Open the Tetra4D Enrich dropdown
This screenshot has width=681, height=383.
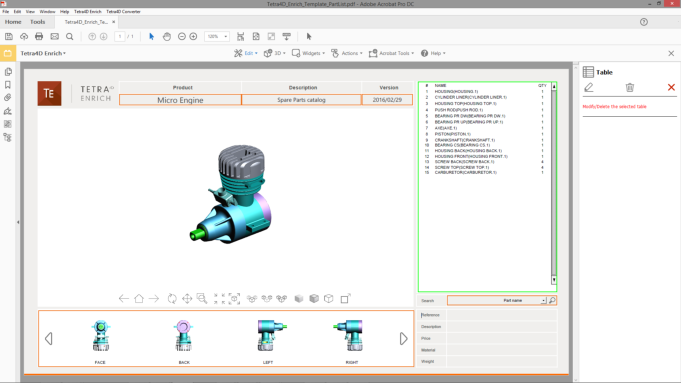[x=43, y=53]
